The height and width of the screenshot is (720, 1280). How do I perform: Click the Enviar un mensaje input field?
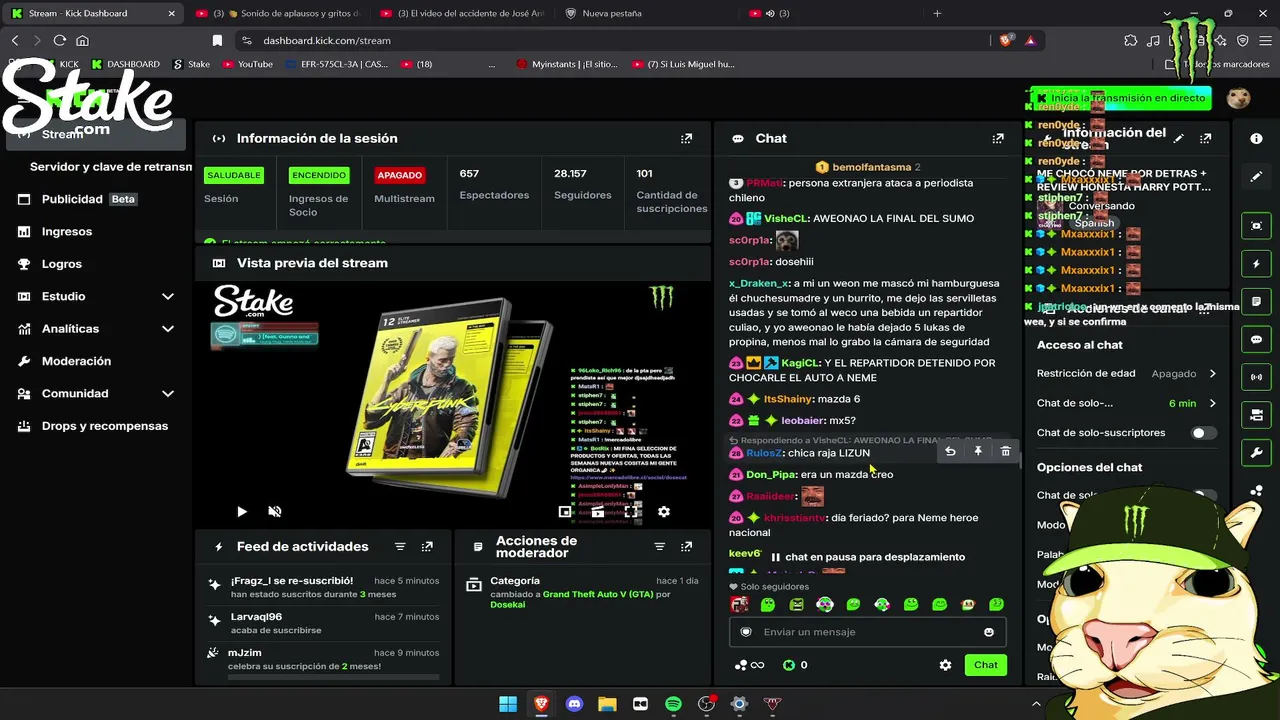(x=867, y=632)
